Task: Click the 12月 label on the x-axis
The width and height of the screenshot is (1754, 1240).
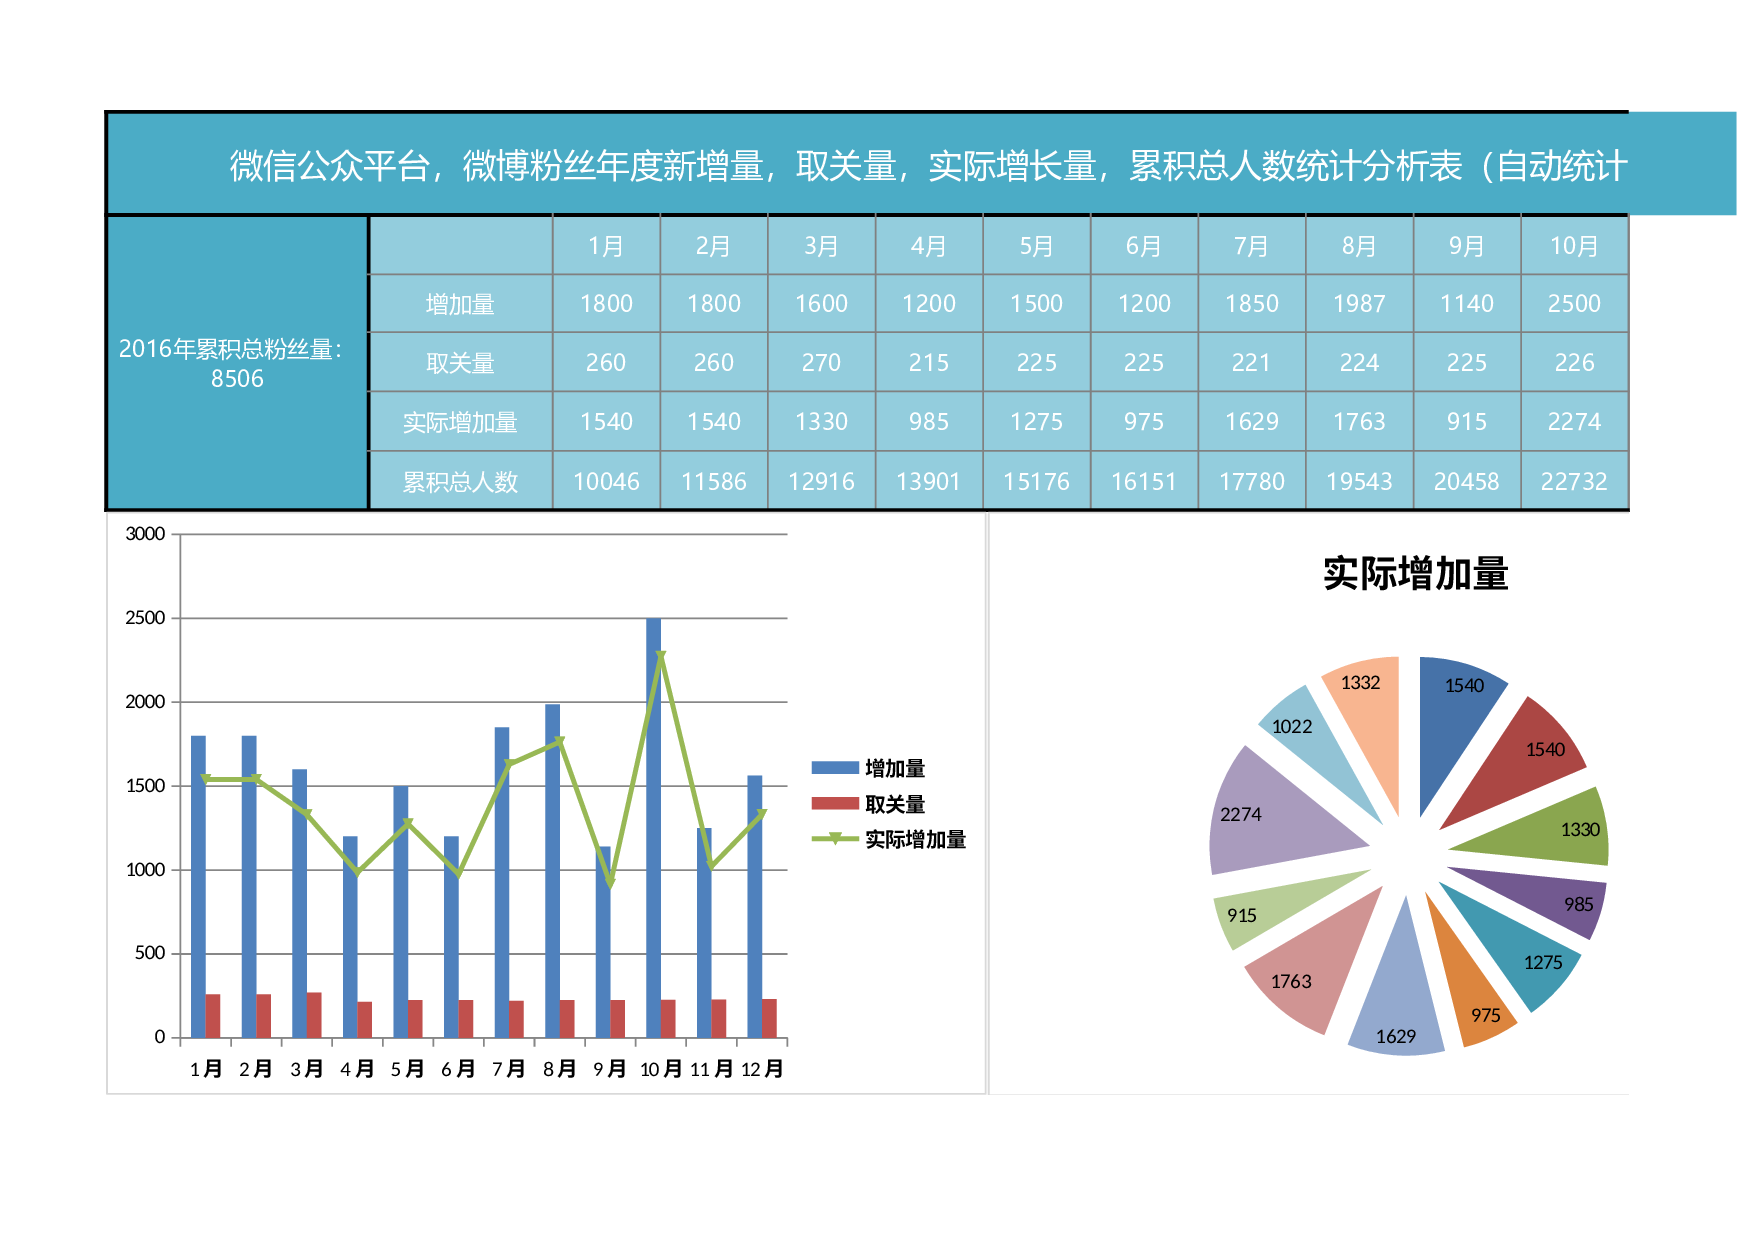Action: point(762,1069)
